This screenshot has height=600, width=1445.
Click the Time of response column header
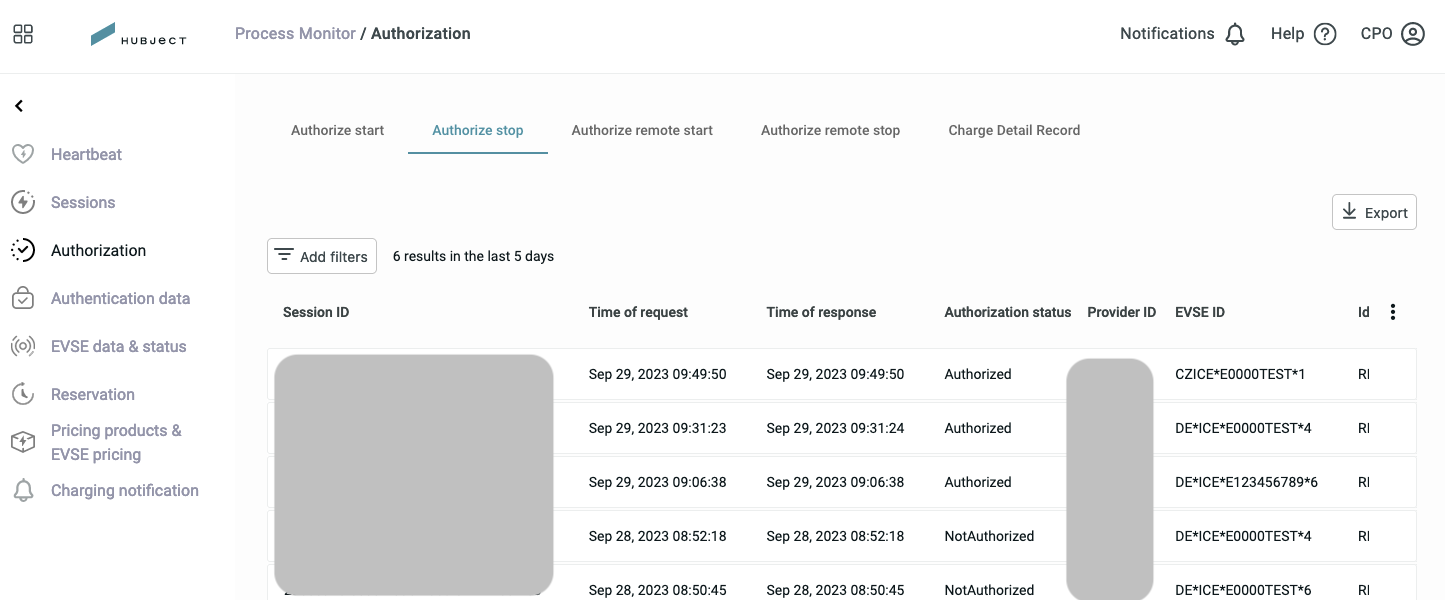pyautogui.click(x=821, y=312)
